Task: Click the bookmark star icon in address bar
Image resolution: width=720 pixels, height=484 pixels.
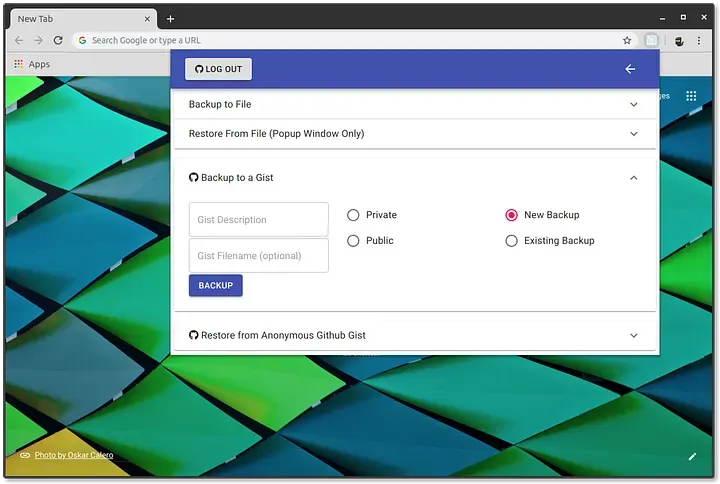Action: 627,41
